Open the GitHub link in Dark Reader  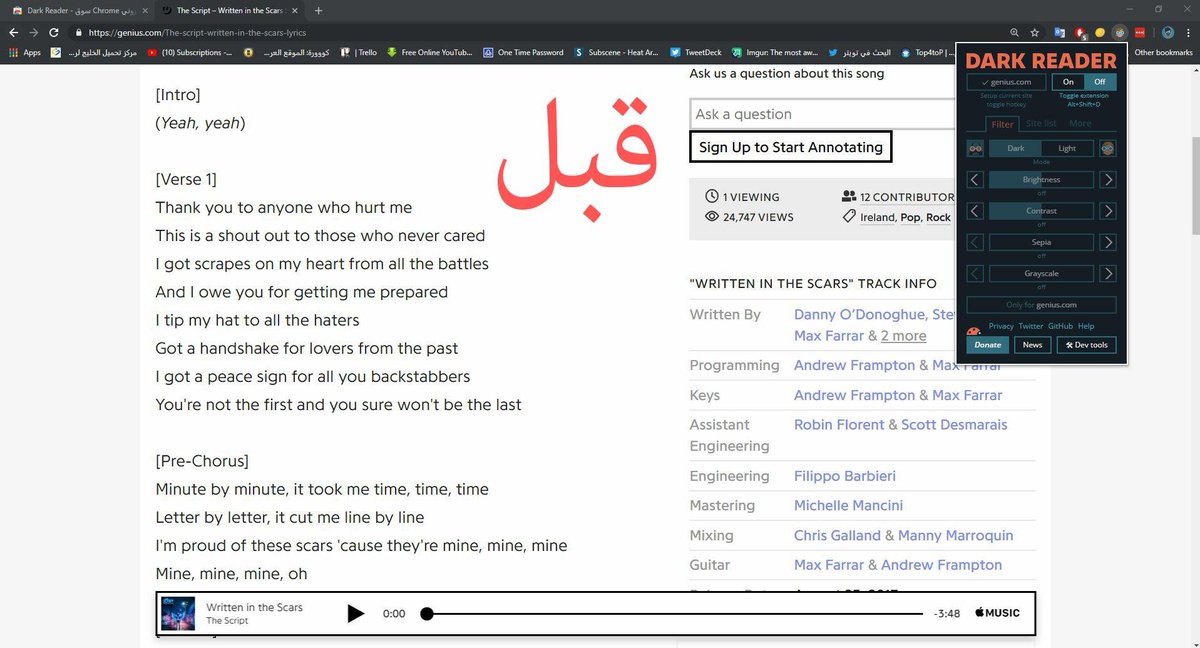click(x=1060, y=326)
